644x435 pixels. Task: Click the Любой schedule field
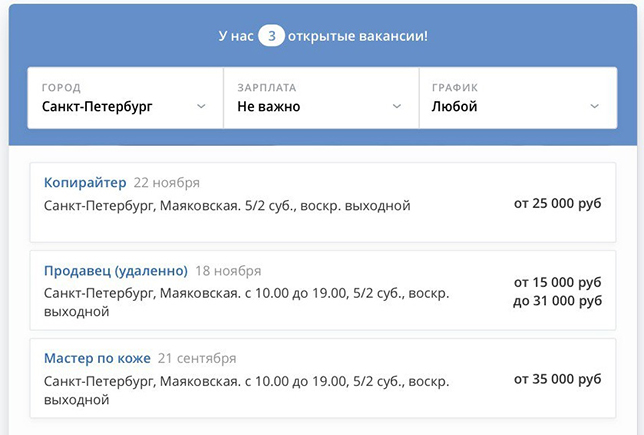tap(518, 98)
